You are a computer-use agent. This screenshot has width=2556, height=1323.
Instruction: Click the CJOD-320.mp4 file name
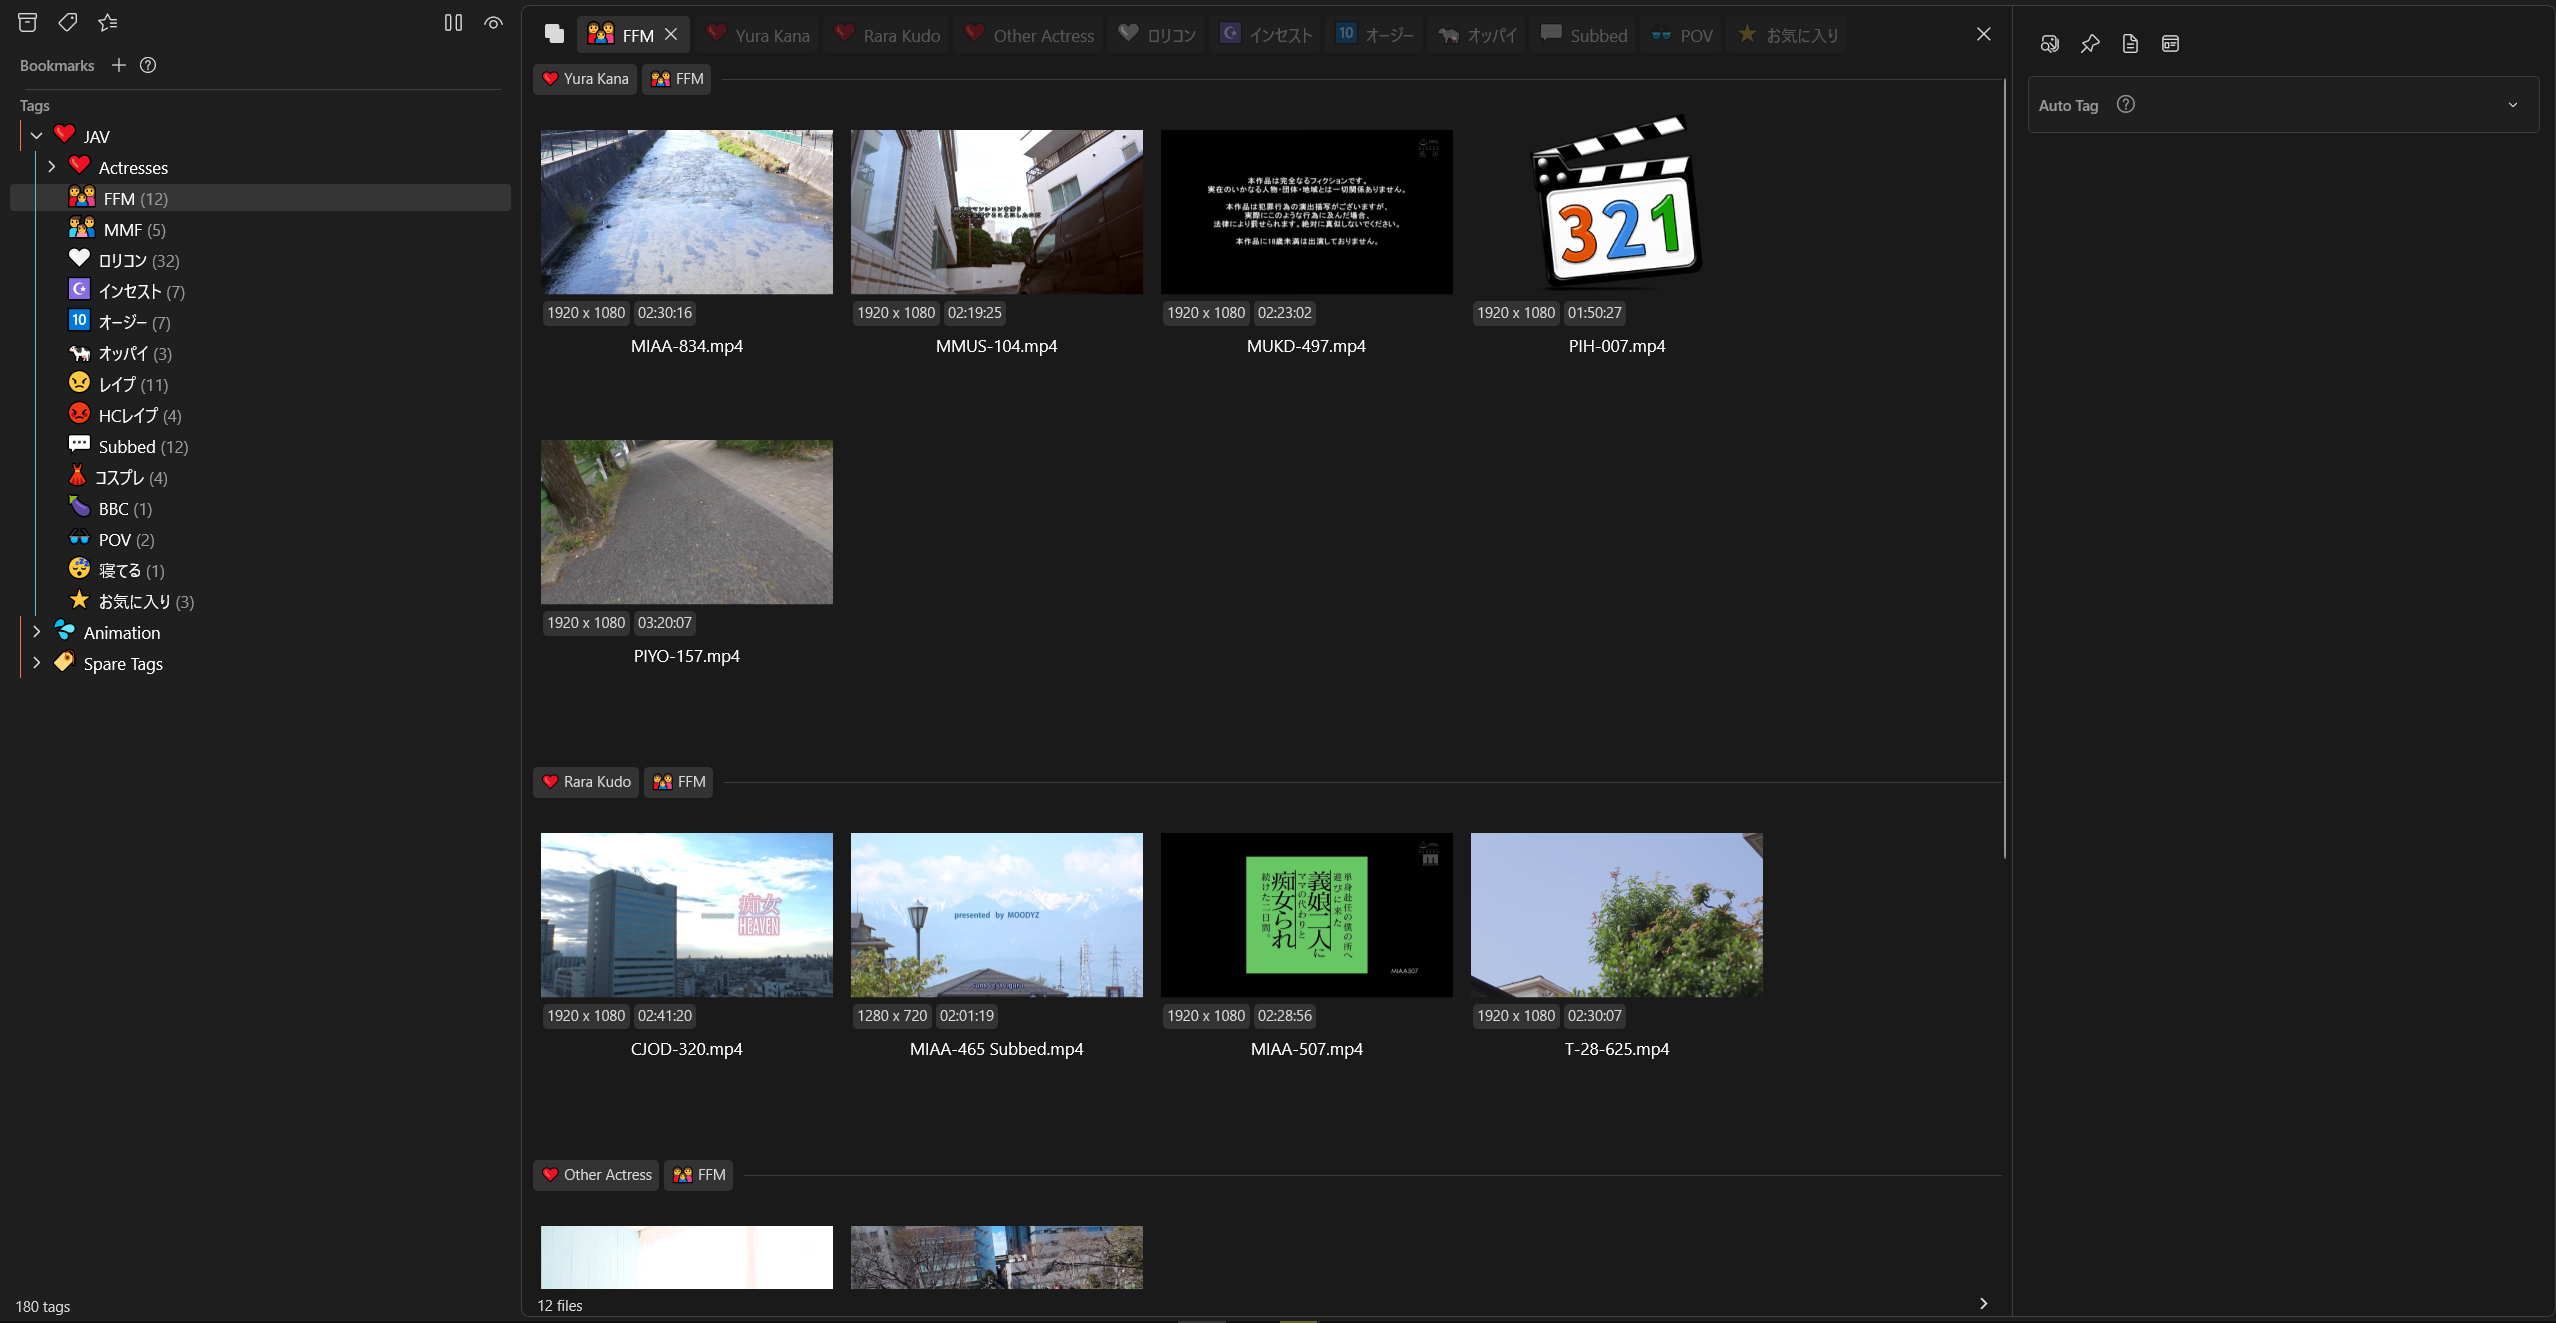pos(687,1049)
